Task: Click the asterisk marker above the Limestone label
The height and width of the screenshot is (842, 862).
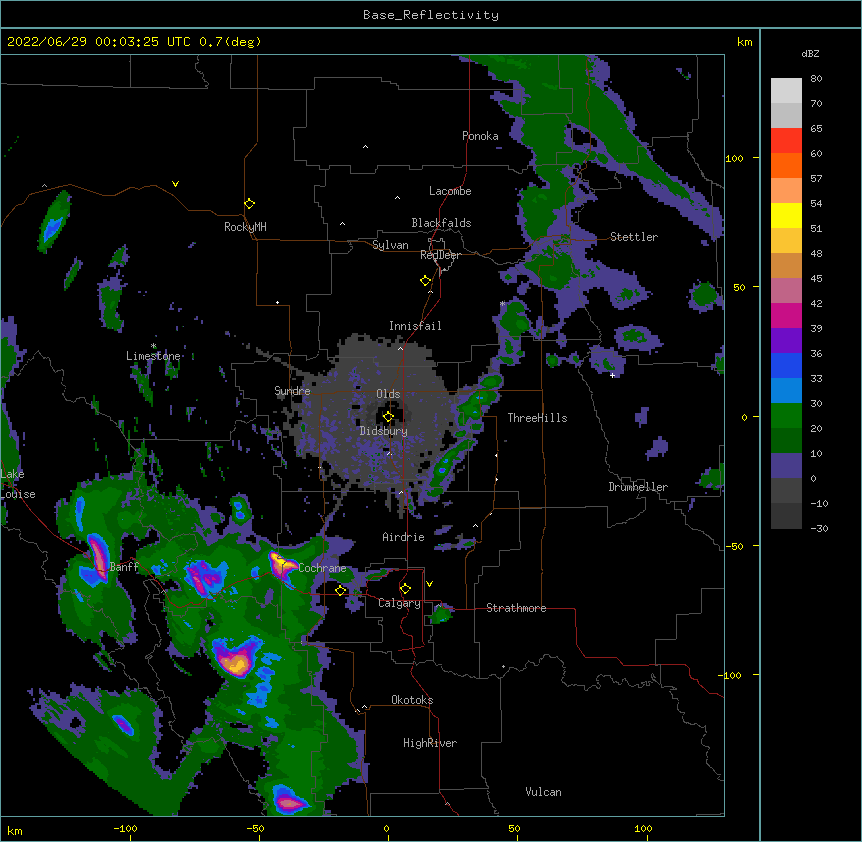Action: (154, 346)
